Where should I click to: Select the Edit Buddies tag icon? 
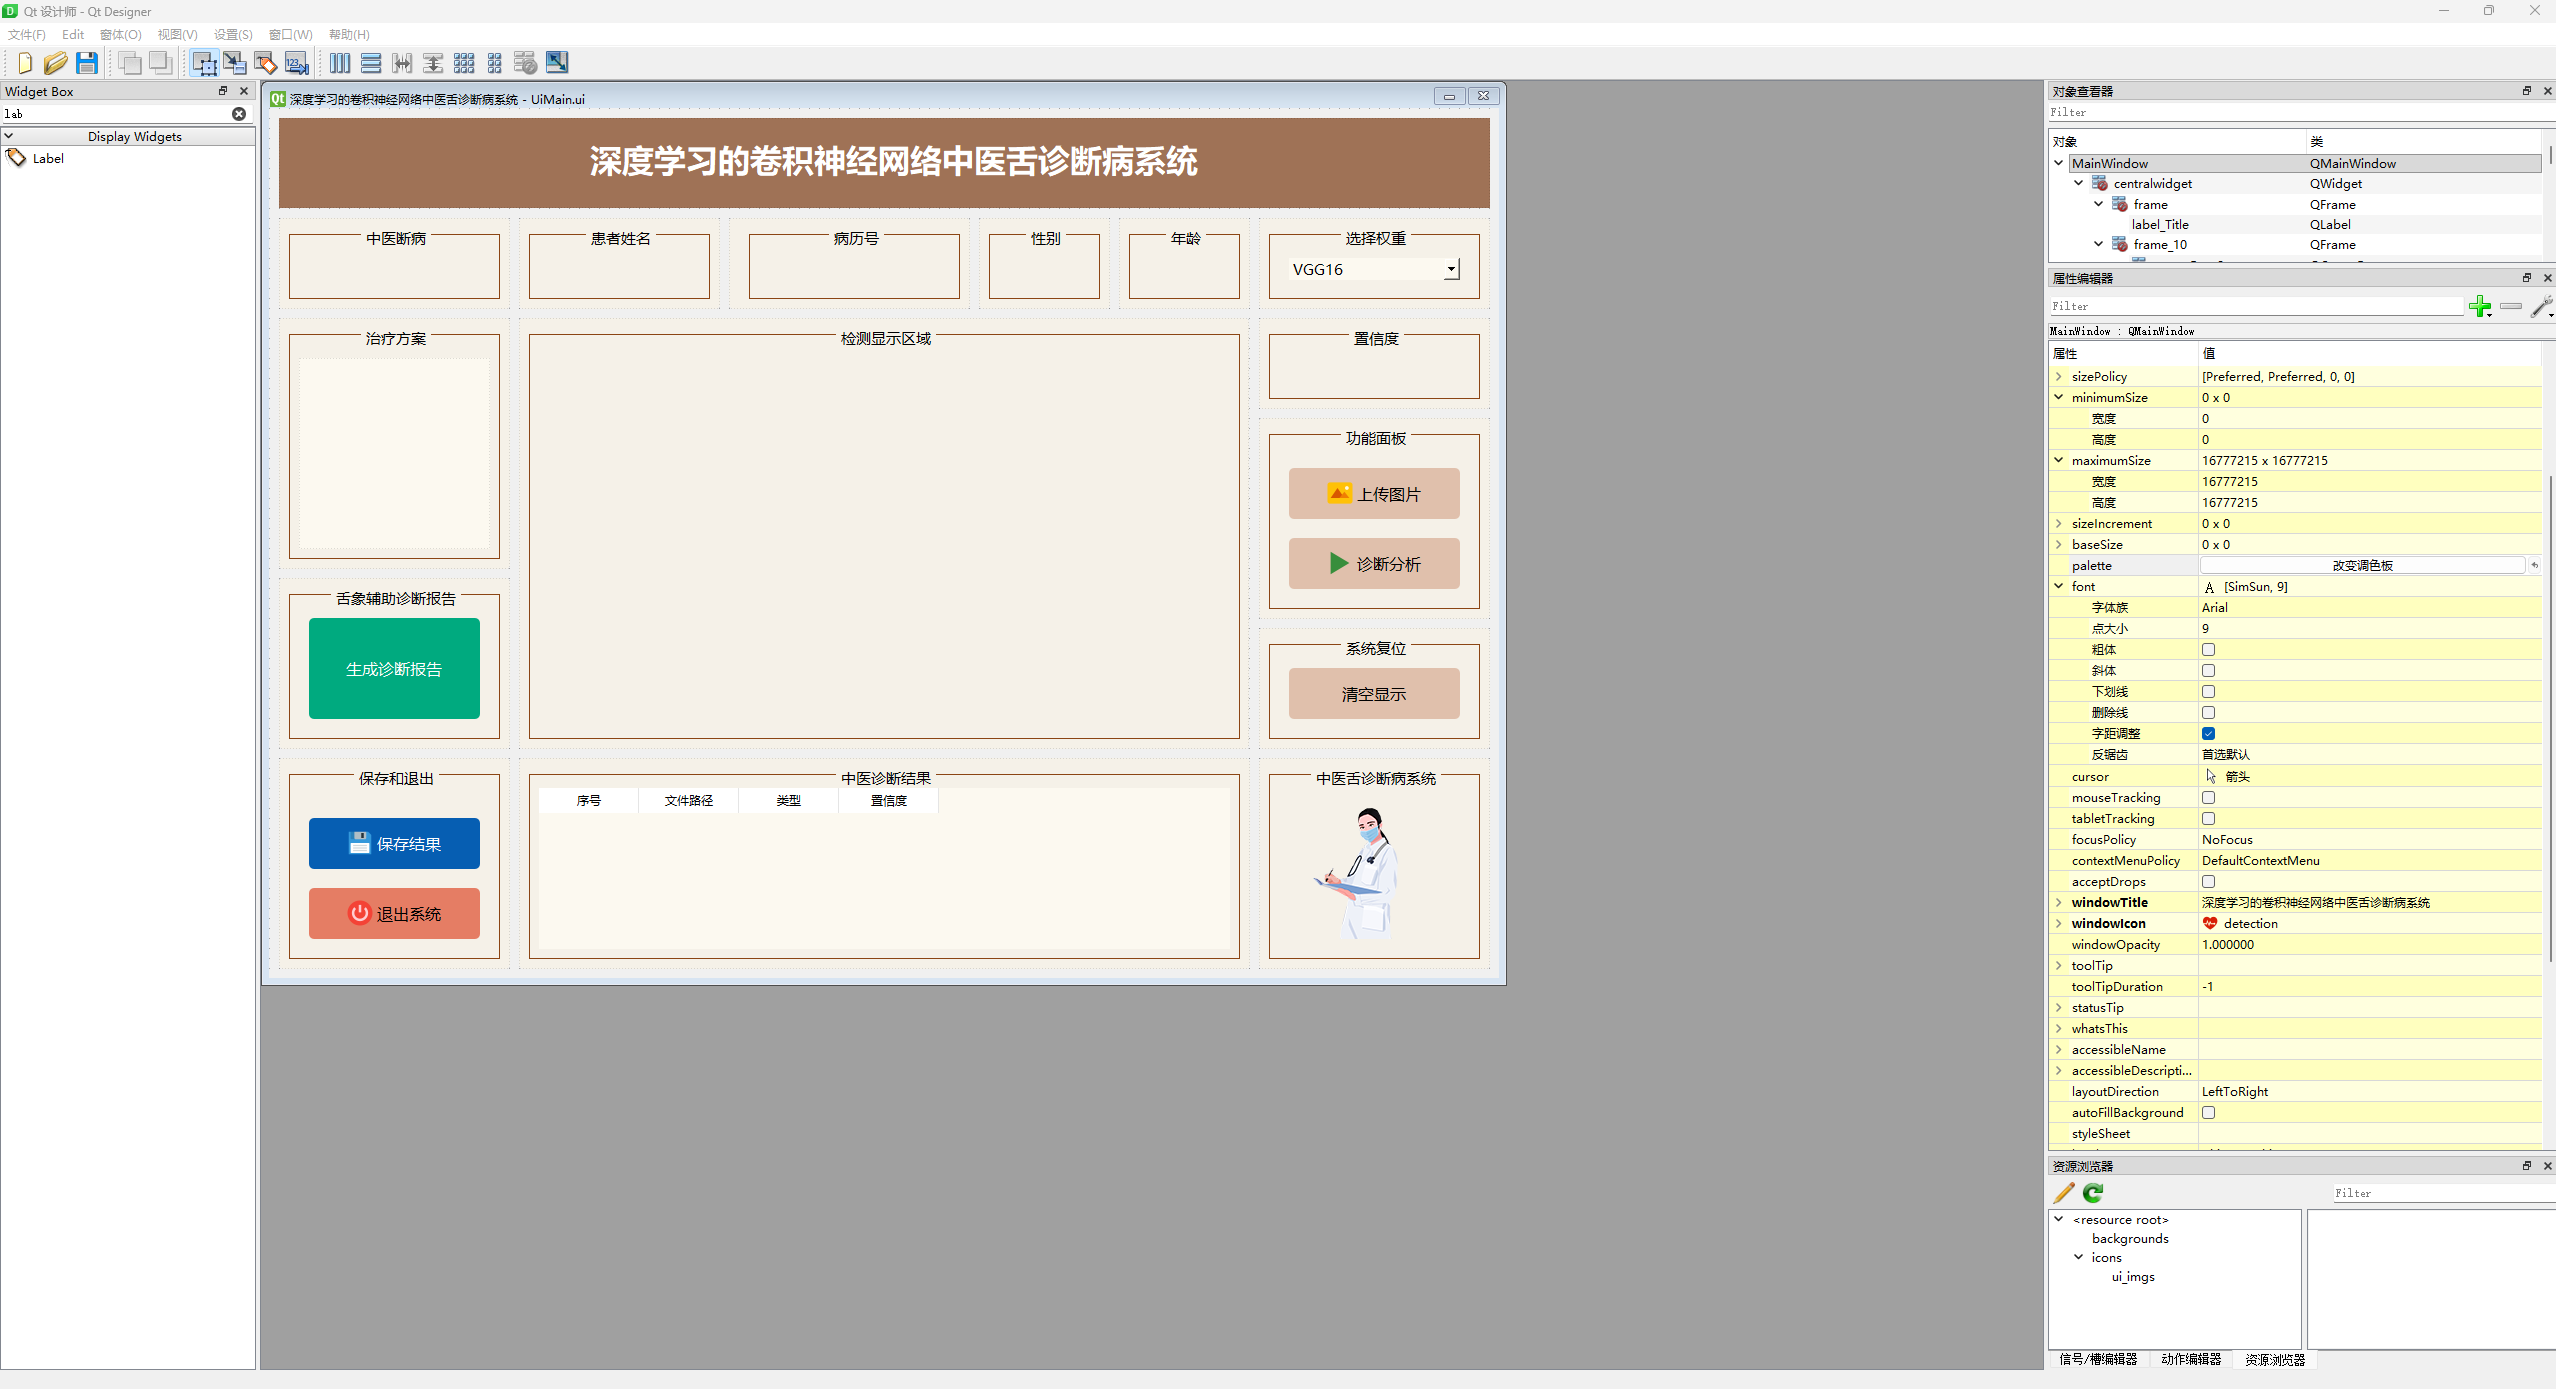coord(266,63)
